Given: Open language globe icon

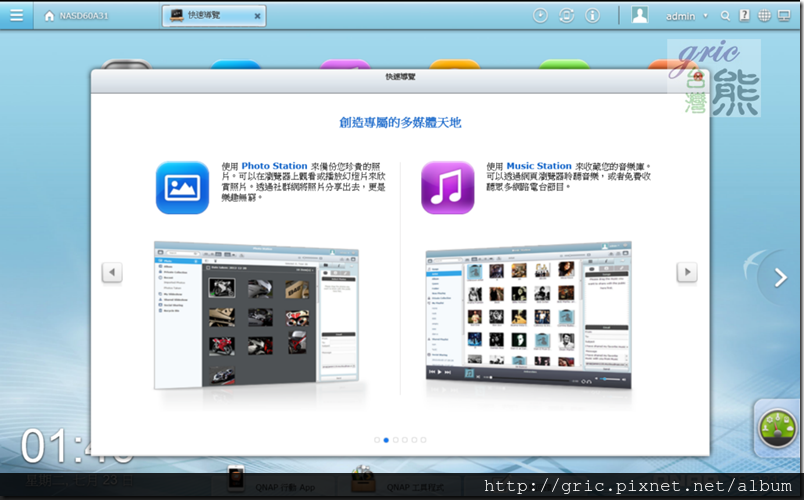Looking at the screenshot, I should coord(764,16).
